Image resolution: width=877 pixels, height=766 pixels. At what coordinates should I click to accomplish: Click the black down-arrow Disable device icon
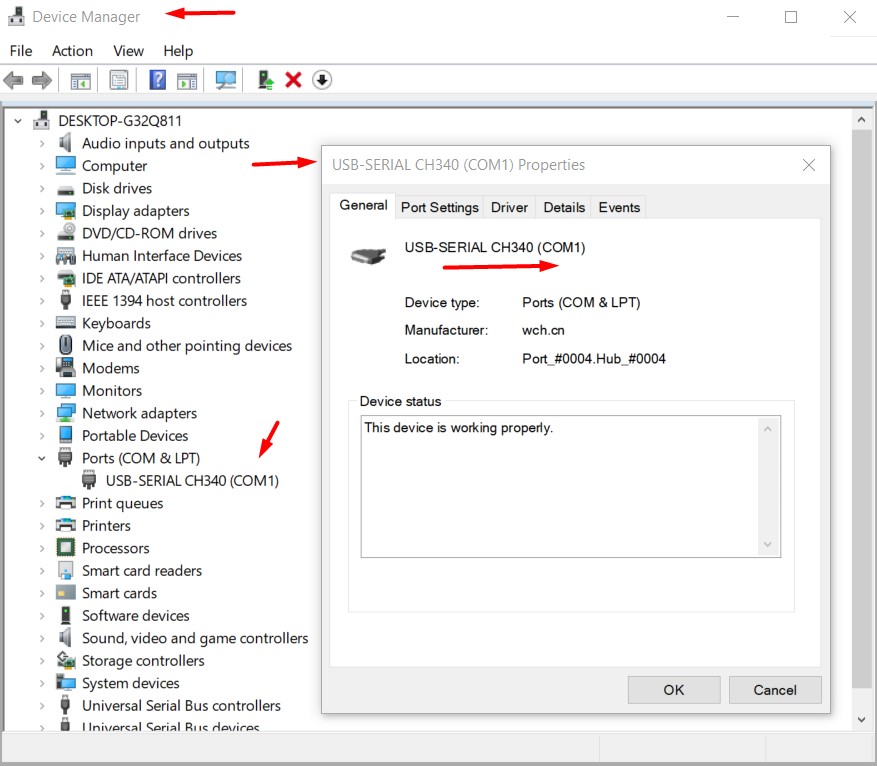[322, 80]
